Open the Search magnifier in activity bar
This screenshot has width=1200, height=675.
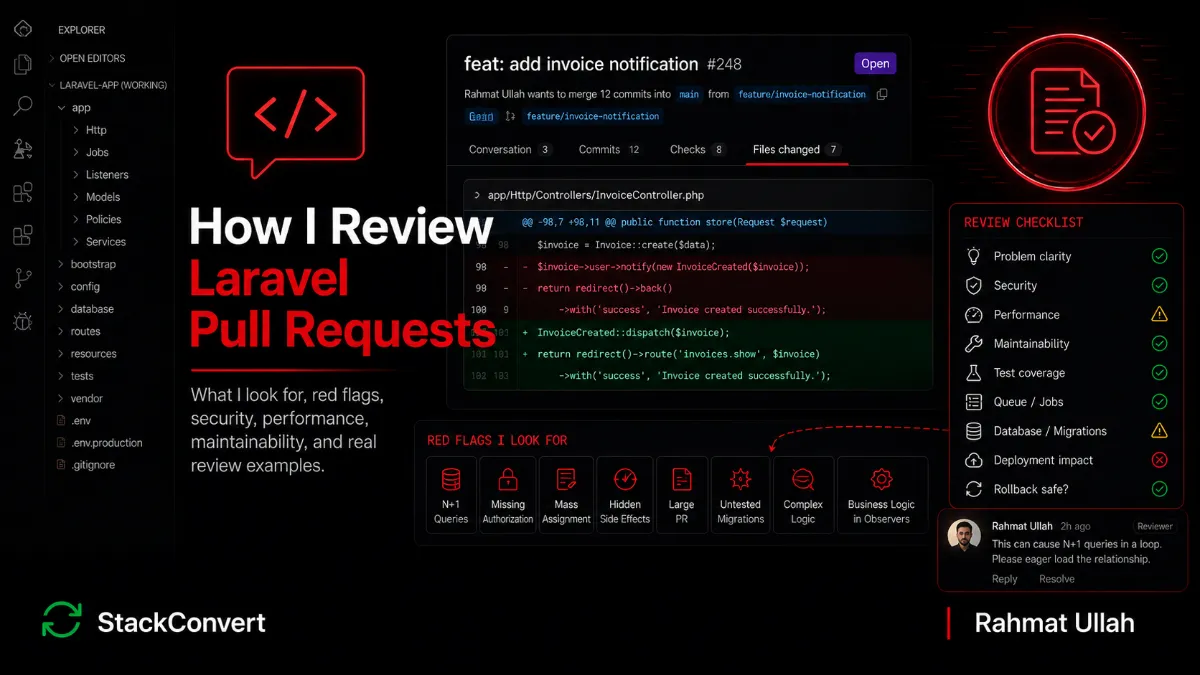22,106
